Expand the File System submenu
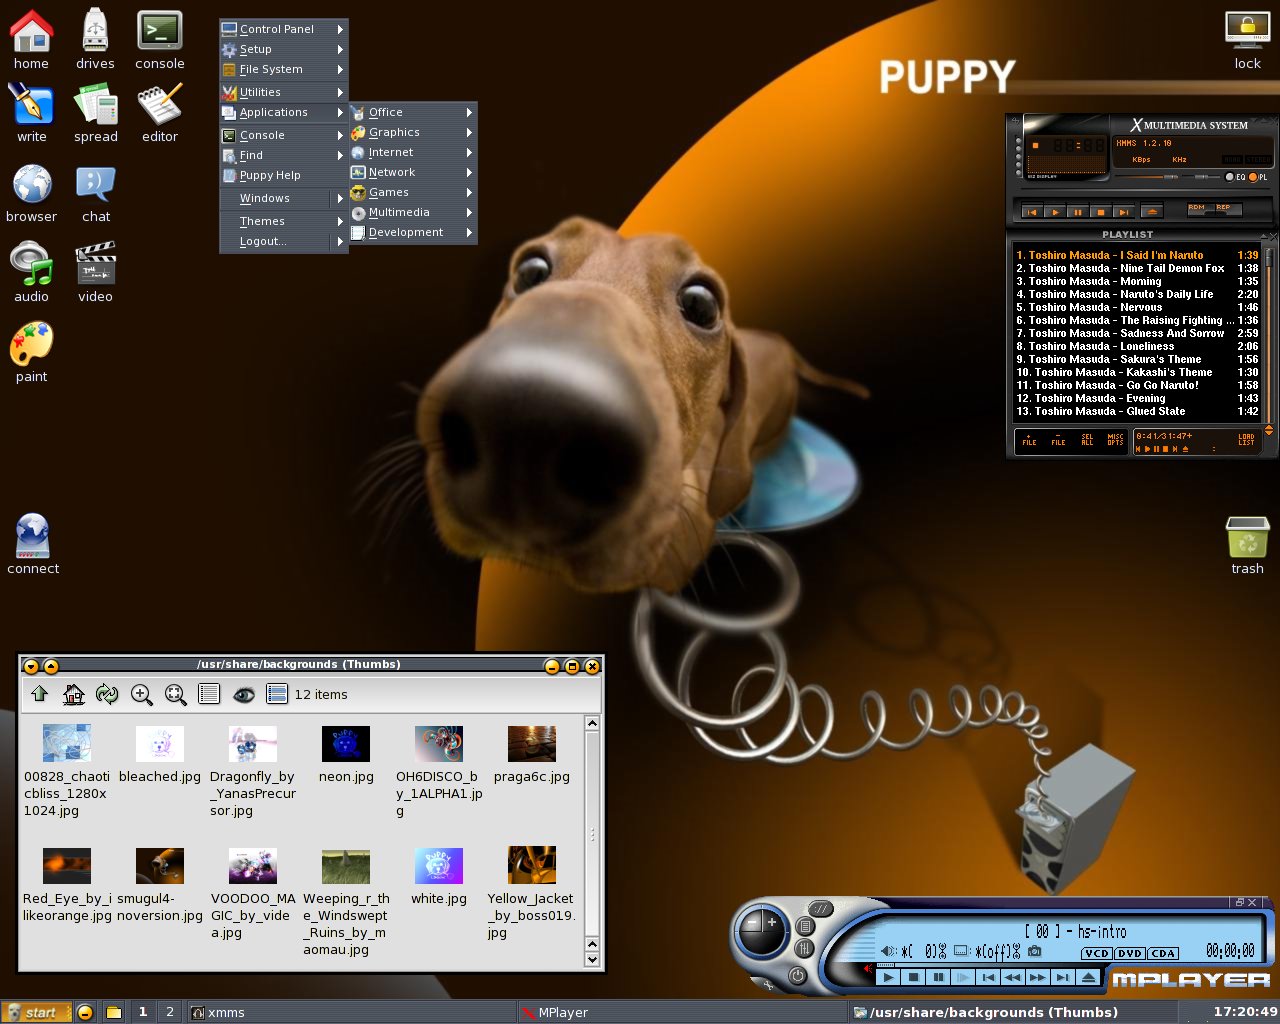 [284, 69]
